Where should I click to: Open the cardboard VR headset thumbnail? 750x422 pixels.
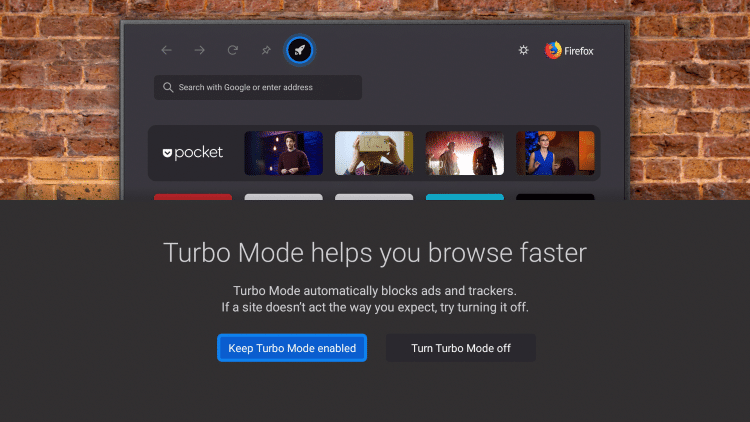click(374, 153)
